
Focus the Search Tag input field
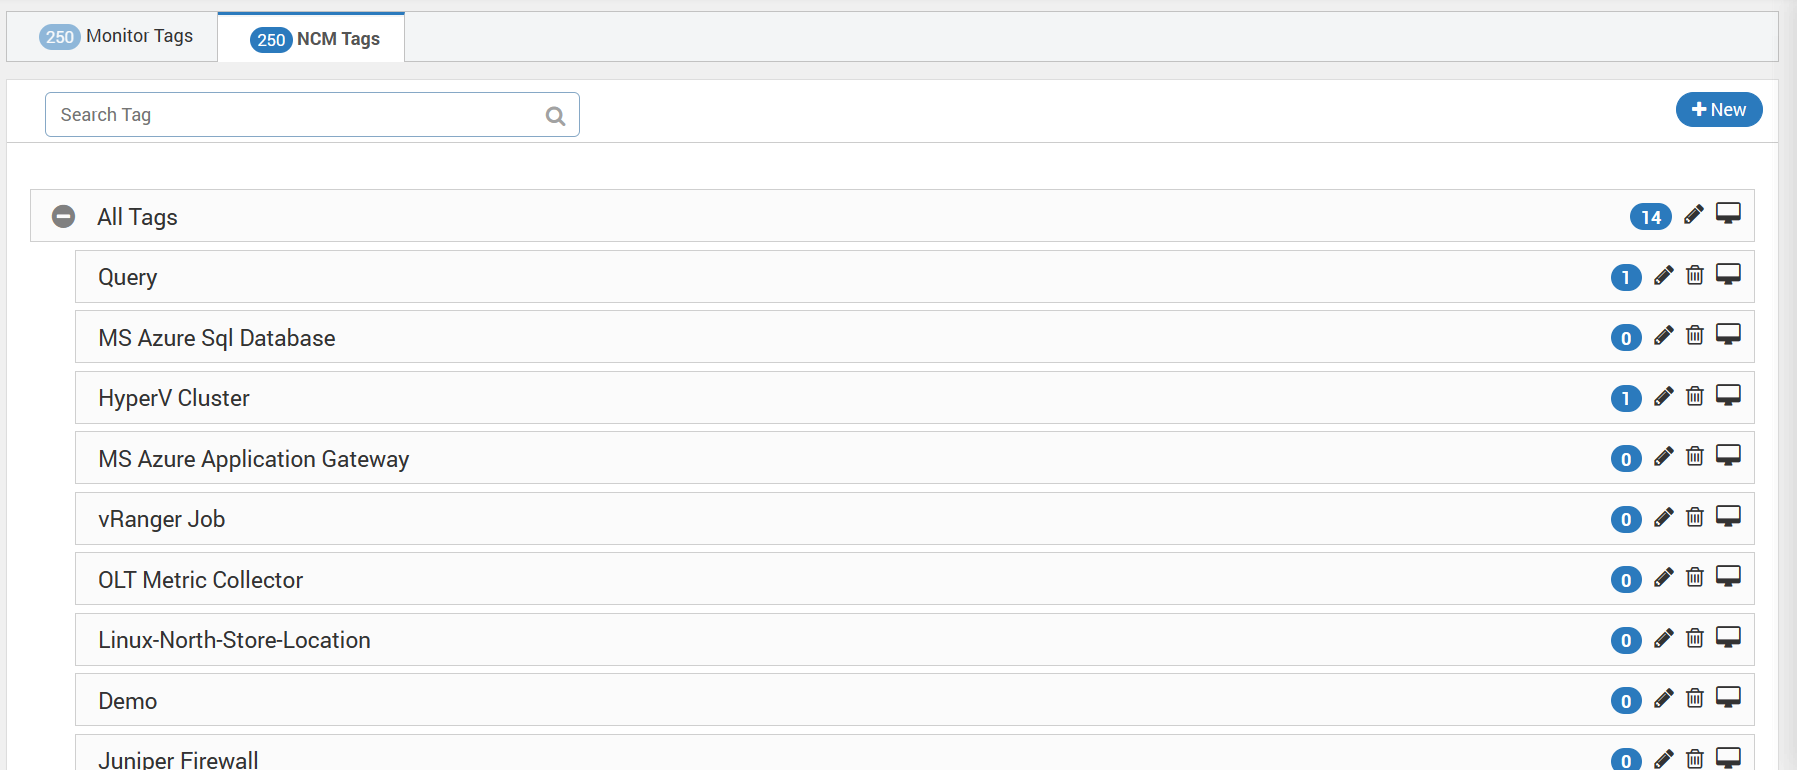click(x=312, y=115)
